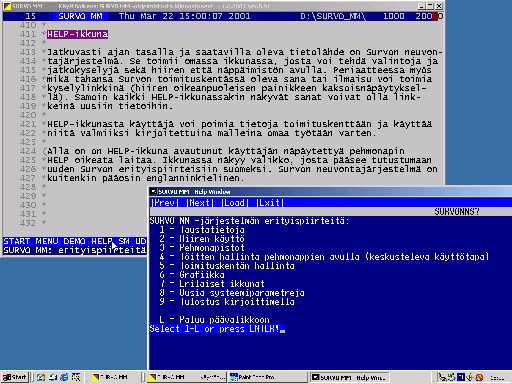Click the Next button in Help window

[x=200, y=203]
